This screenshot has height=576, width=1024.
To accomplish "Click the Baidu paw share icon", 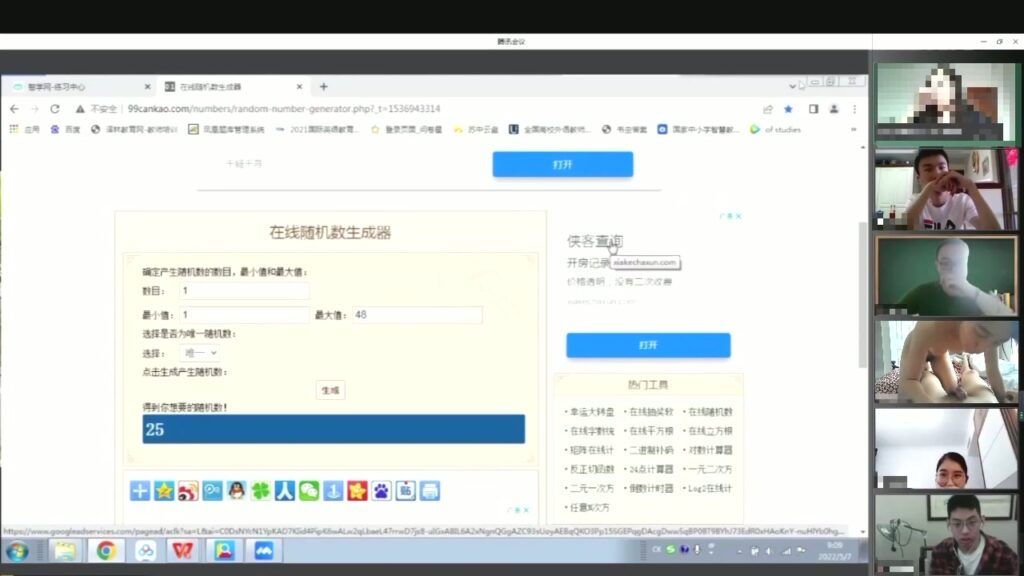I will (381, 491).
